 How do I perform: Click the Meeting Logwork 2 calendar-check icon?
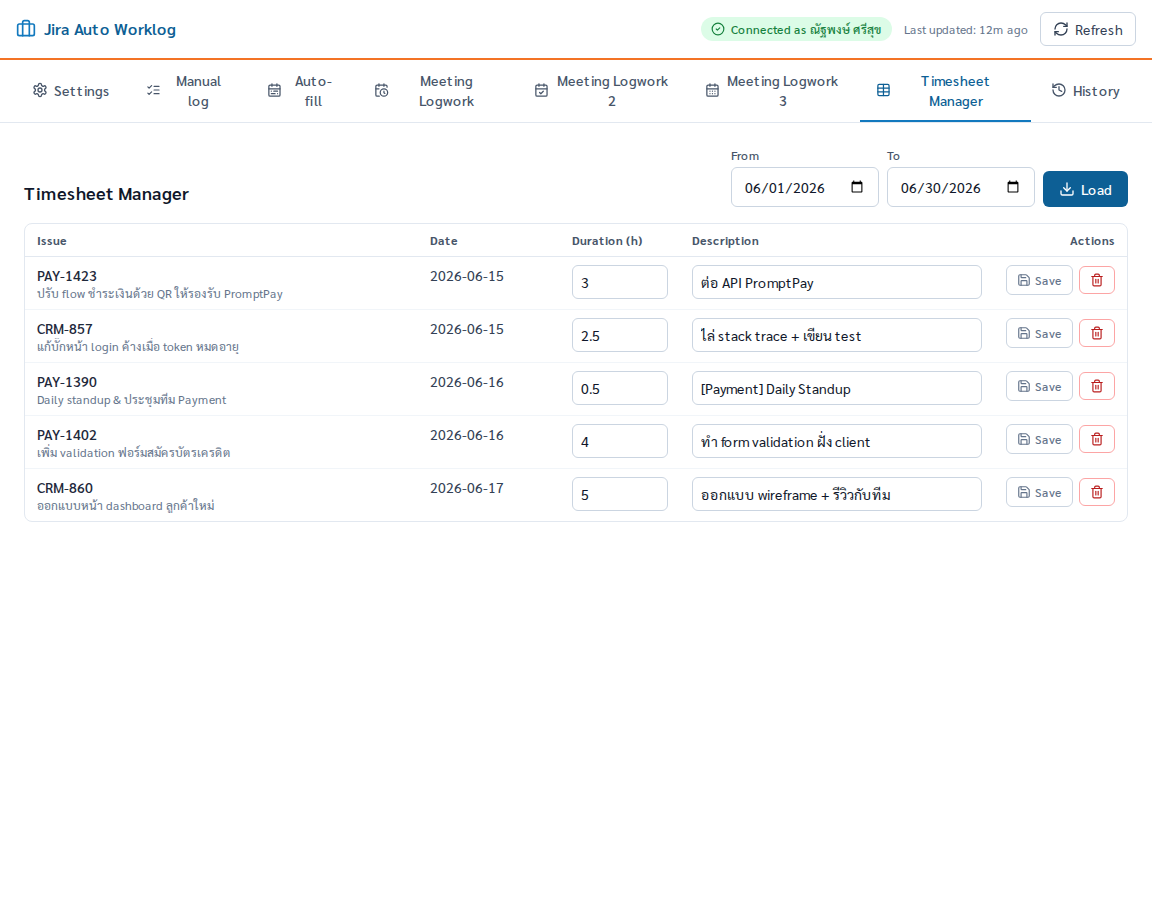[x=541, y=90]
